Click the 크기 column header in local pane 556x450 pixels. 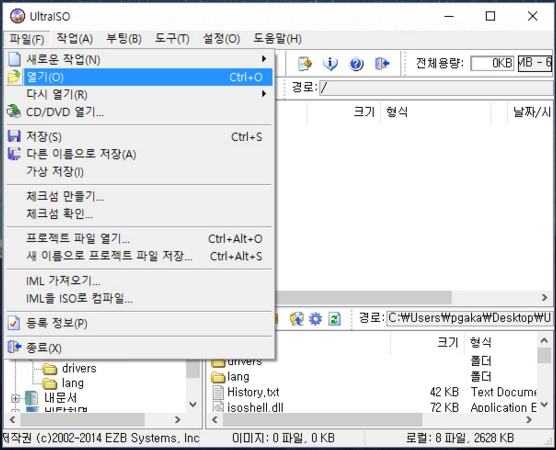427,342
